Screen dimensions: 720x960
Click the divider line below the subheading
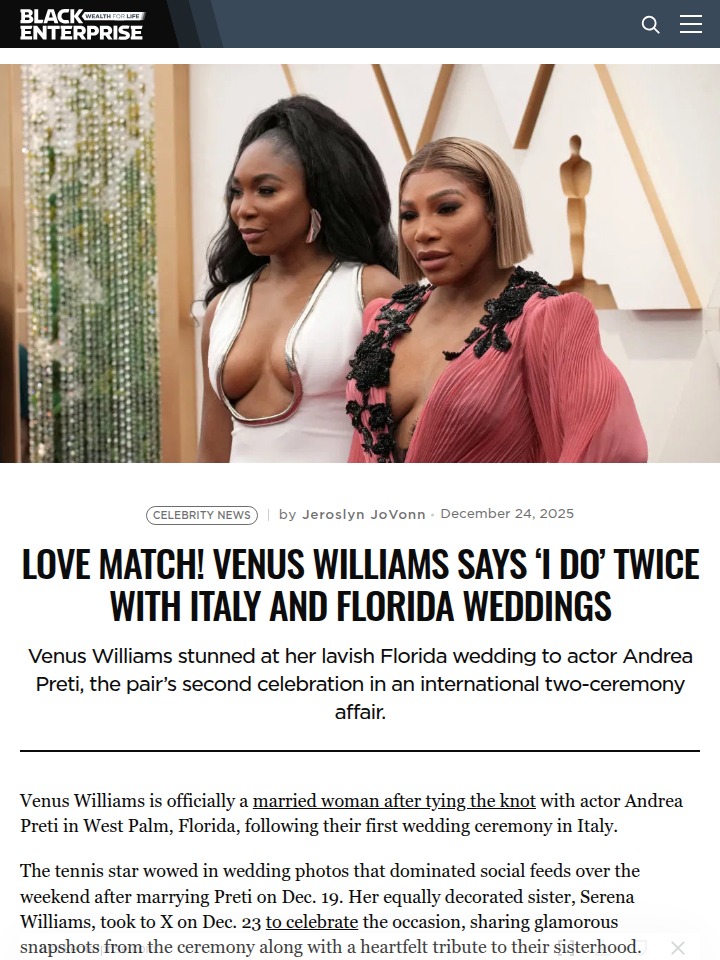coord(360,751)
